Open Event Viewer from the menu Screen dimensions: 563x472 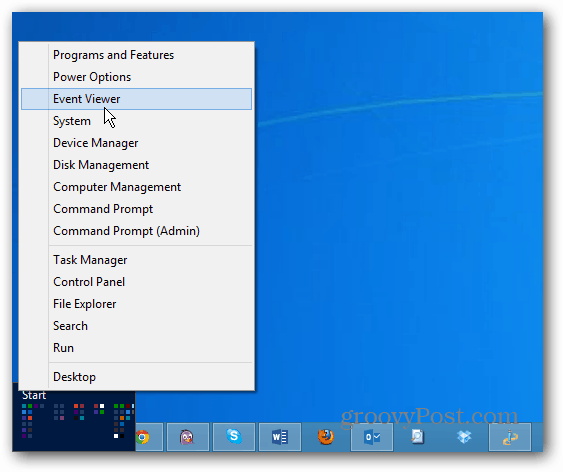(136, 99)
